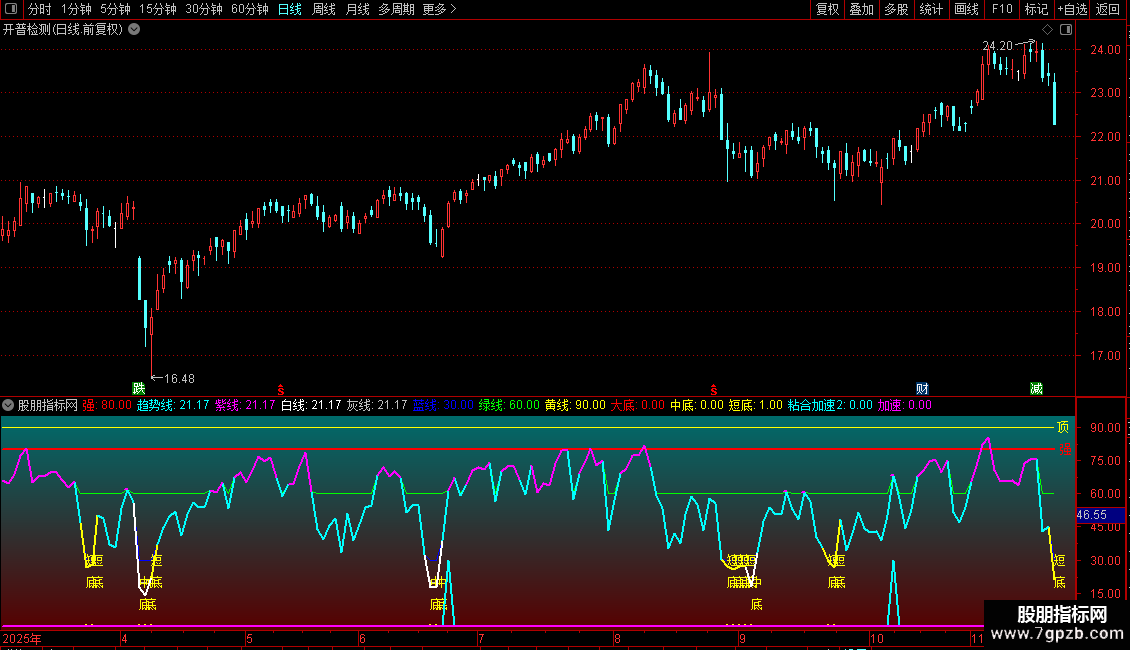Click the yellow 顶 line label
1130x650 pixels.
point(1062,427)
